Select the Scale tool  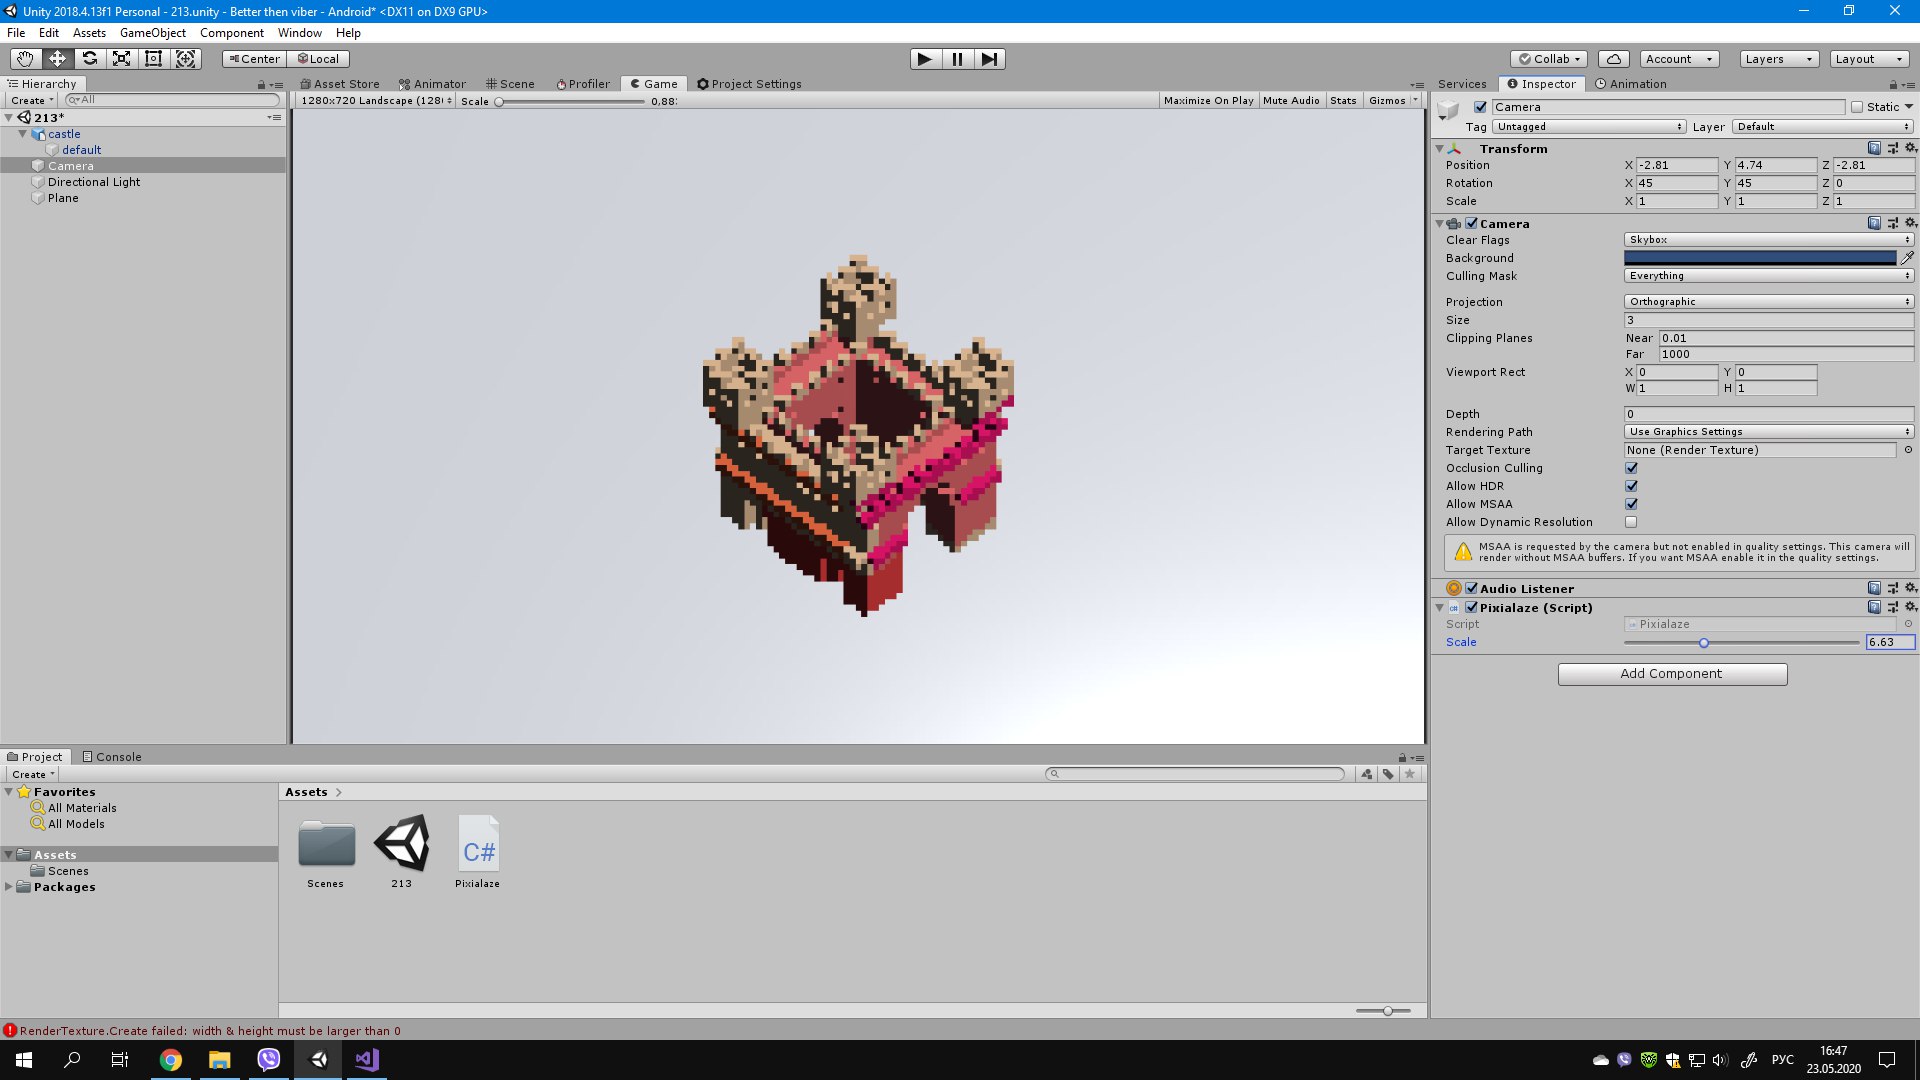121,59
